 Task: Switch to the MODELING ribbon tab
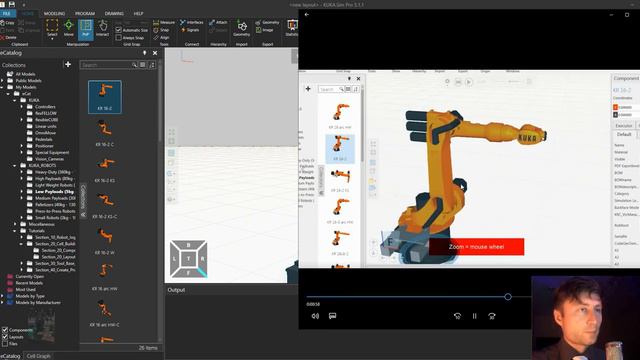tap(54, 13)
